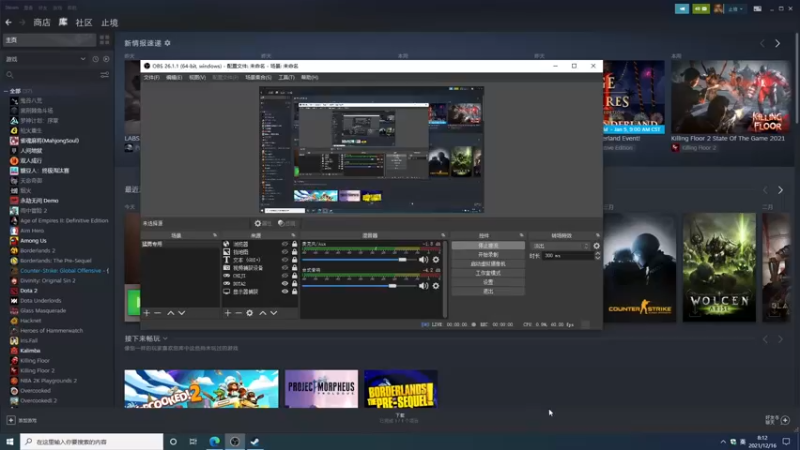The height and width of the screenshot is (450, 800).
Task: Open the green friends icon in Steam header
Action: (x=701, y=9)
